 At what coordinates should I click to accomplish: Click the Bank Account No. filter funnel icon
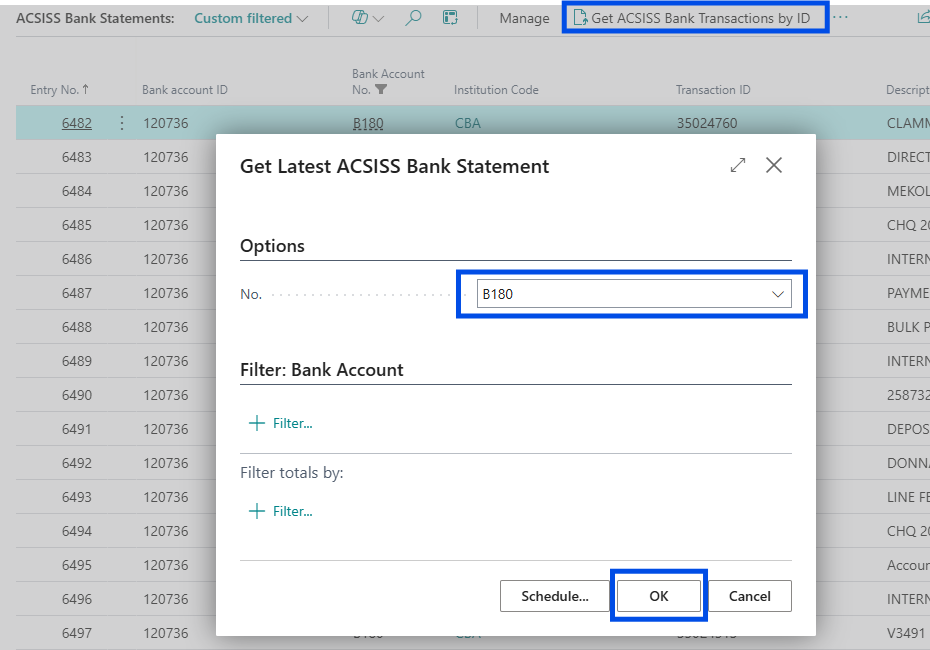(x=381, y=90)
